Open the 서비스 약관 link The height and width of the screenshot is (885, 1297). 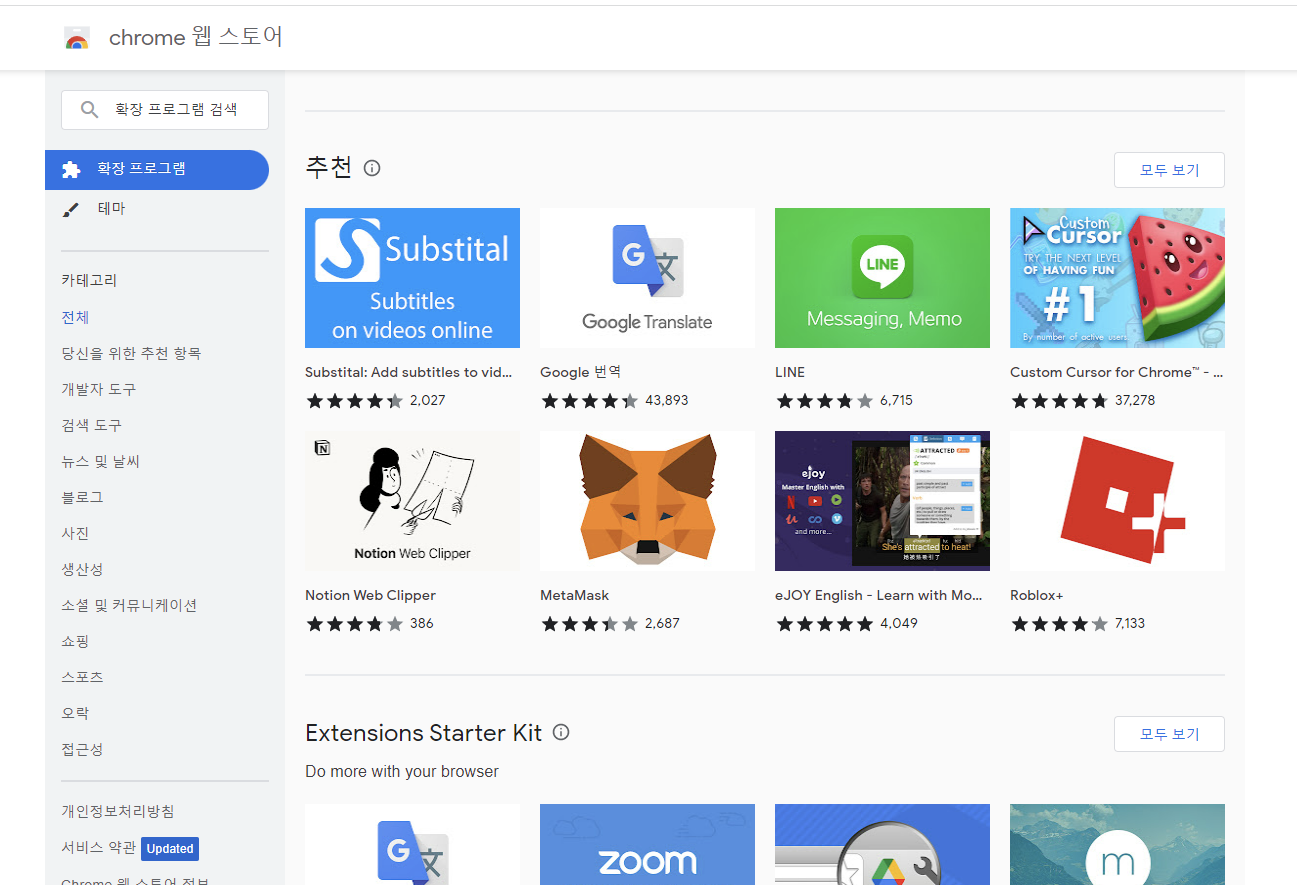[x=97, y=847]
